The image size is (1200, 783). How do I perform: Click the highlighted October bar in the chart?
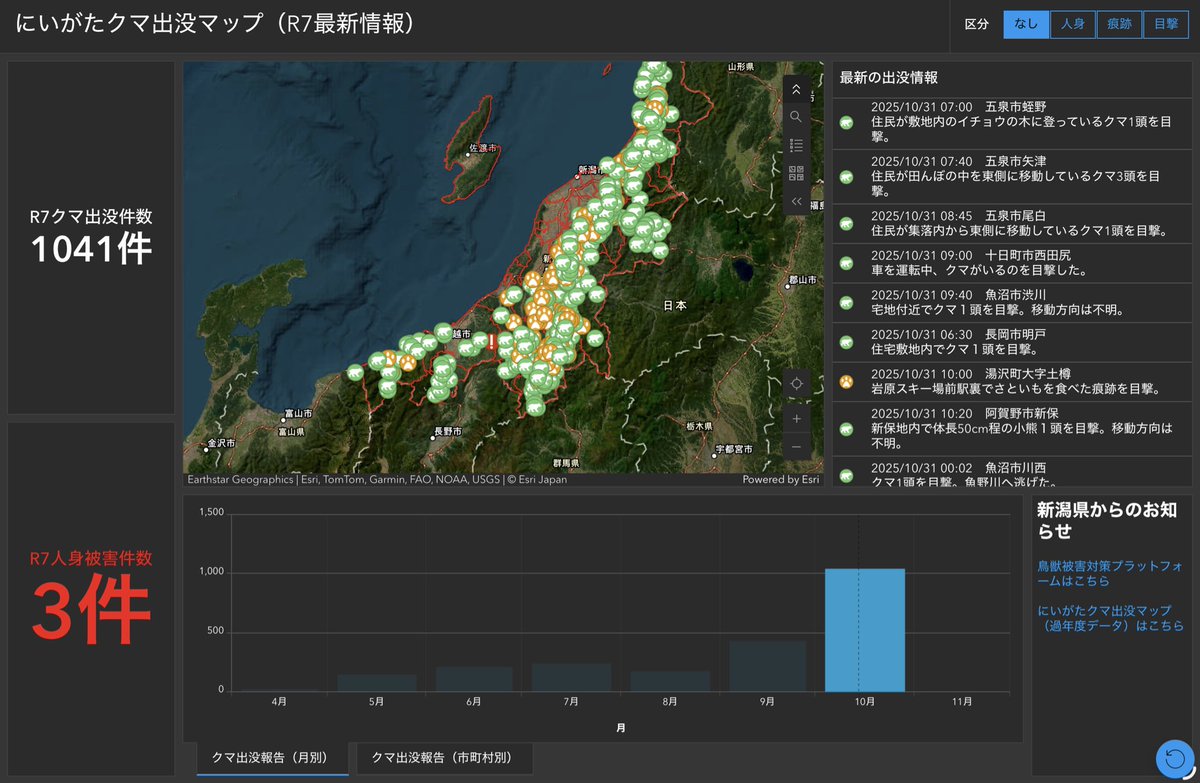(x=865, y=630)
